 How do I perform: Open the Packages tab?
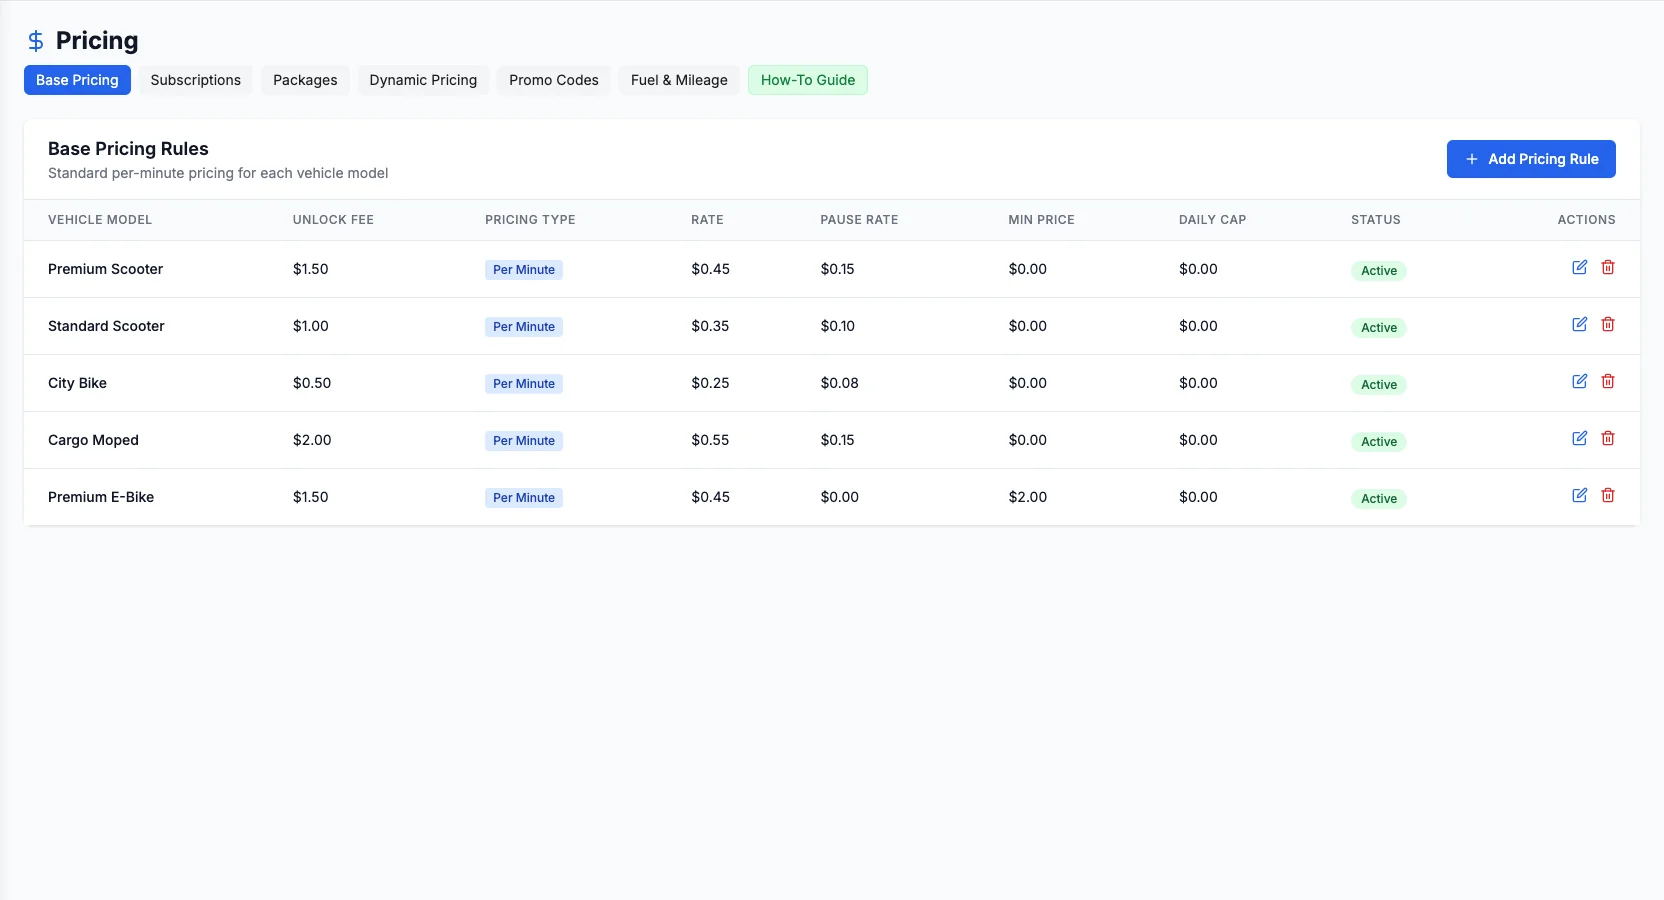click(x=305, y=80)
